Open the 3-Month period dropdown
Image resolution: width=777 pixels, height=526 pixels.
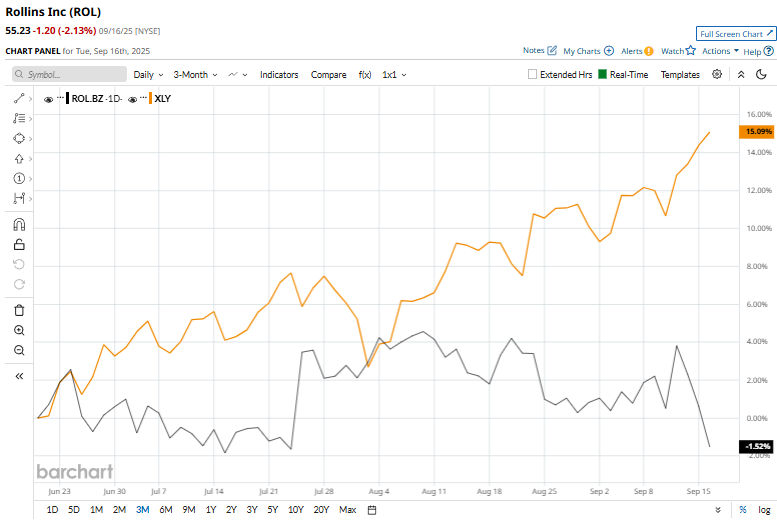point(195,75)
